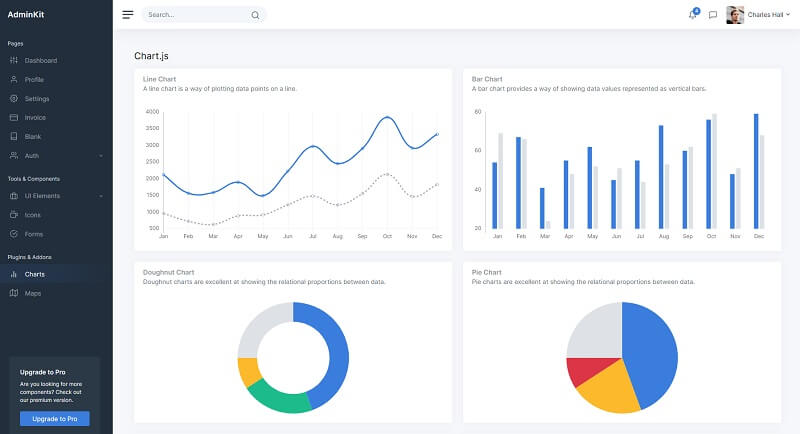This screenshot has height=434, width=800.
Task: Go to the Blank page item
Action: pyautogui.click(x=33, y=136)
